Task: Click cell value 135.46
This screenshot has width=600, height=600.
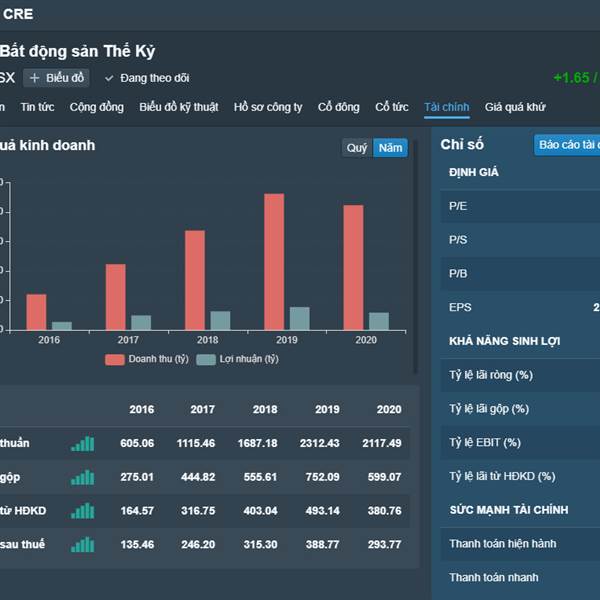Action: (137, 545)
